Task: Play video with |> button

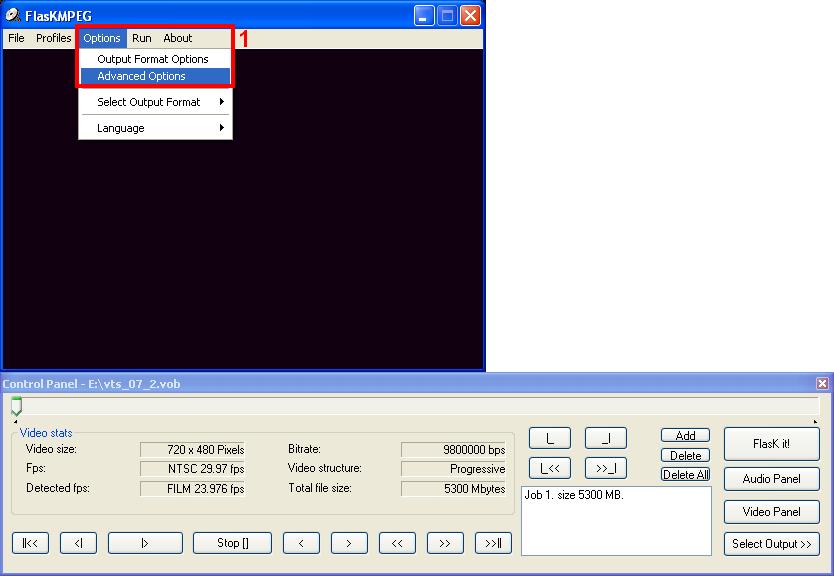Action: point(145,543)
